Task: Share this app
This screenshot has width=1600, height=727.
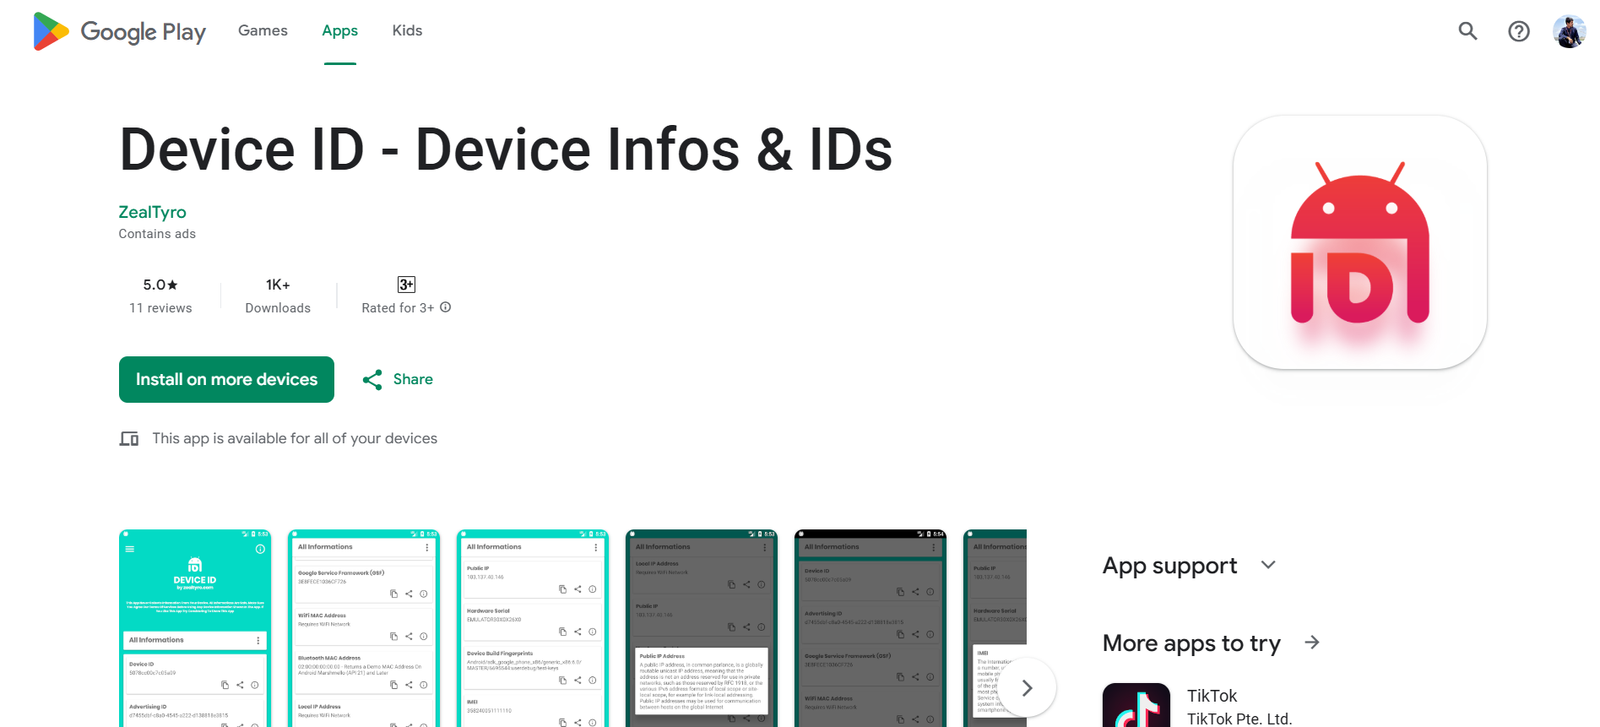Action: 398,380
